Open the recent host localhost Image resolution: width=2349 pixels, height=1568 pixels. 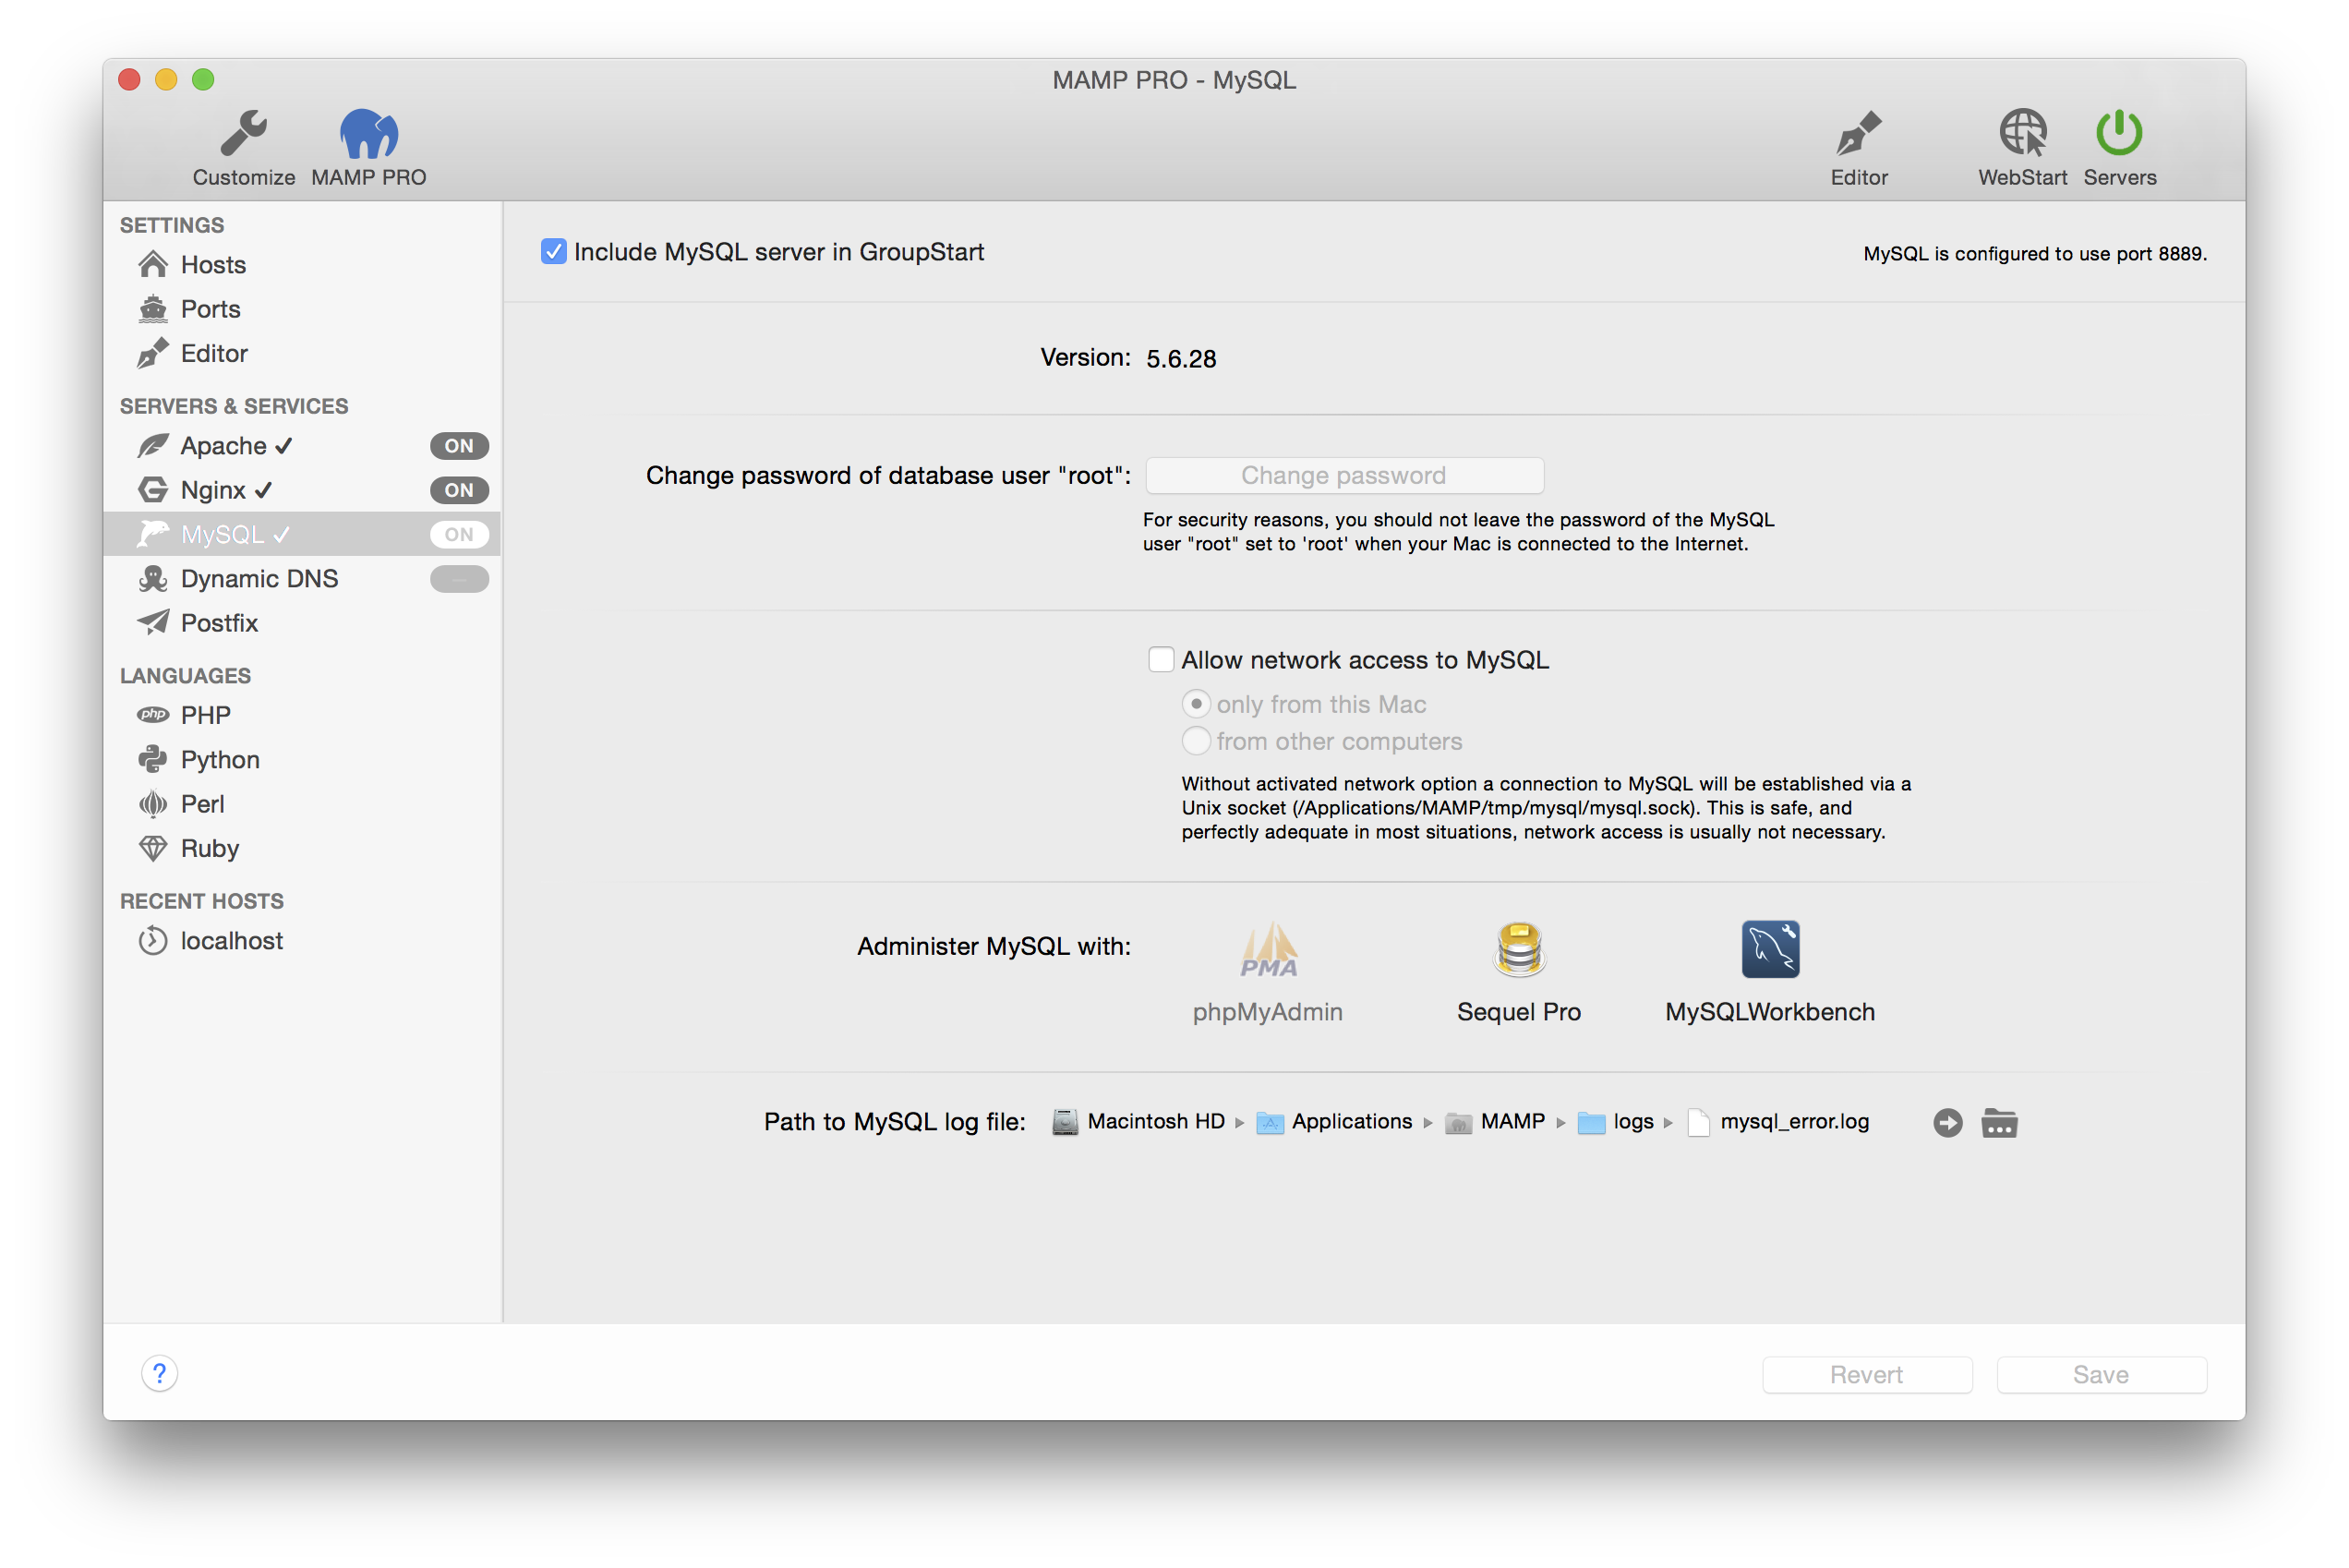(x=301, y=941)
